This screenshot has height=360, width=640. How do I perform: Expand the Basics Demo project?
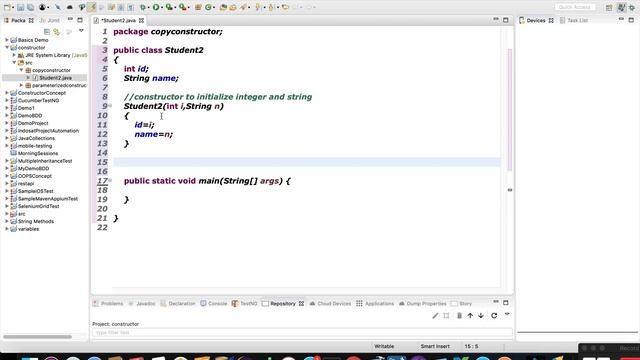(x=7, y=40)
